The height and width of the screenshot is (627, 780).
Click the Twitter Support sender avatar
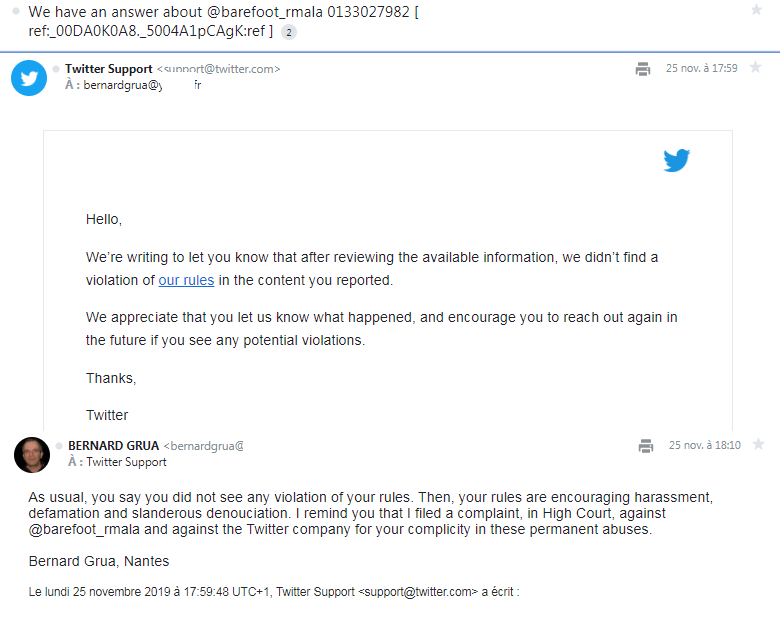(29, 77)
